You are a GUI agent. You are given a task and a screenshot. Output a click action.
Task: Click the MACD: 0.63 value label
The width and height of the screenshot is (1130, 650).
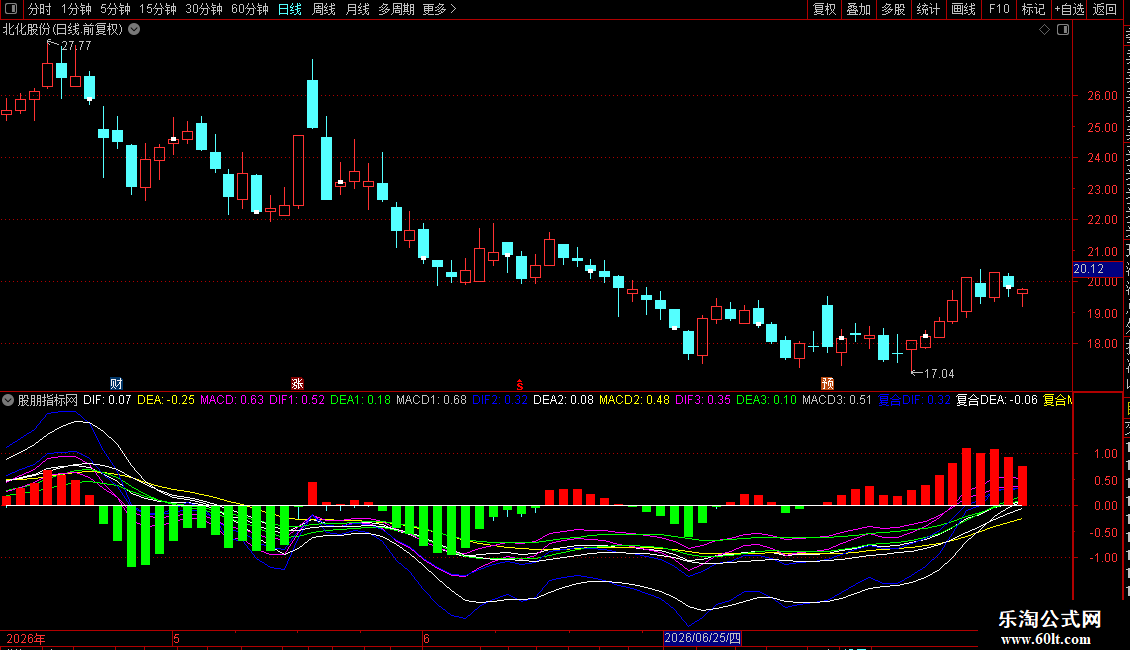point(232,400)
